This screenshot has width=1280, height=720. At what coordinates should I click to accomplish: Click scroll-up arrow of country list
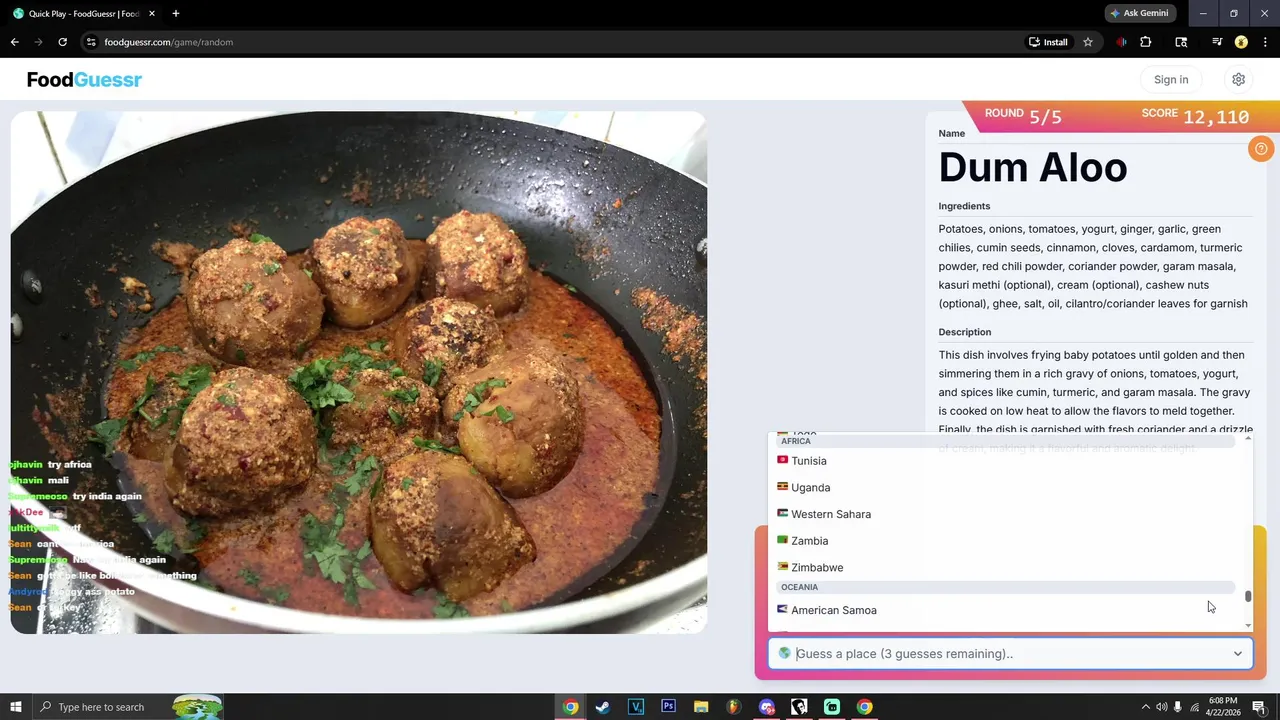(1248, 439)
